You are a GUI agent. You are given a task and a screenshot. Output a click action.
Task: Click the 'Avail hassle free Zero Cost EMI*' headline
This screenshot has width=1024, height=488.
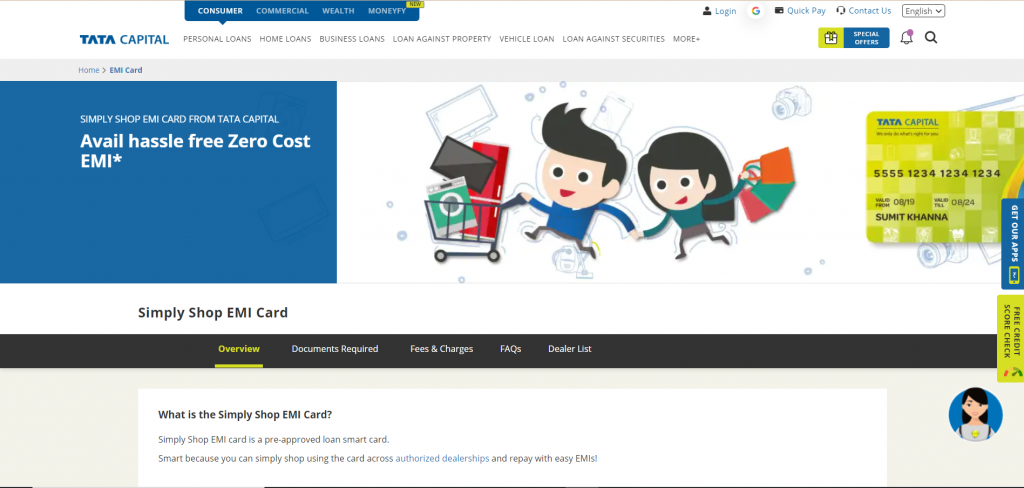195,150
